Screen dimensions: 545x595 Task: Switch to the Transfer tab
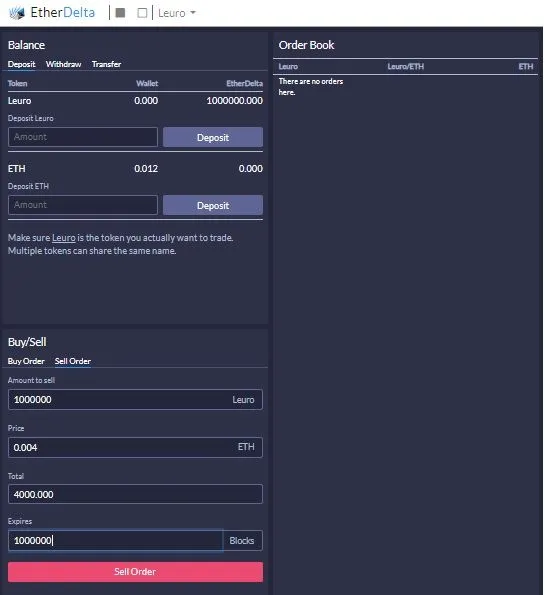pyautogui.click(x=106, y=64)
